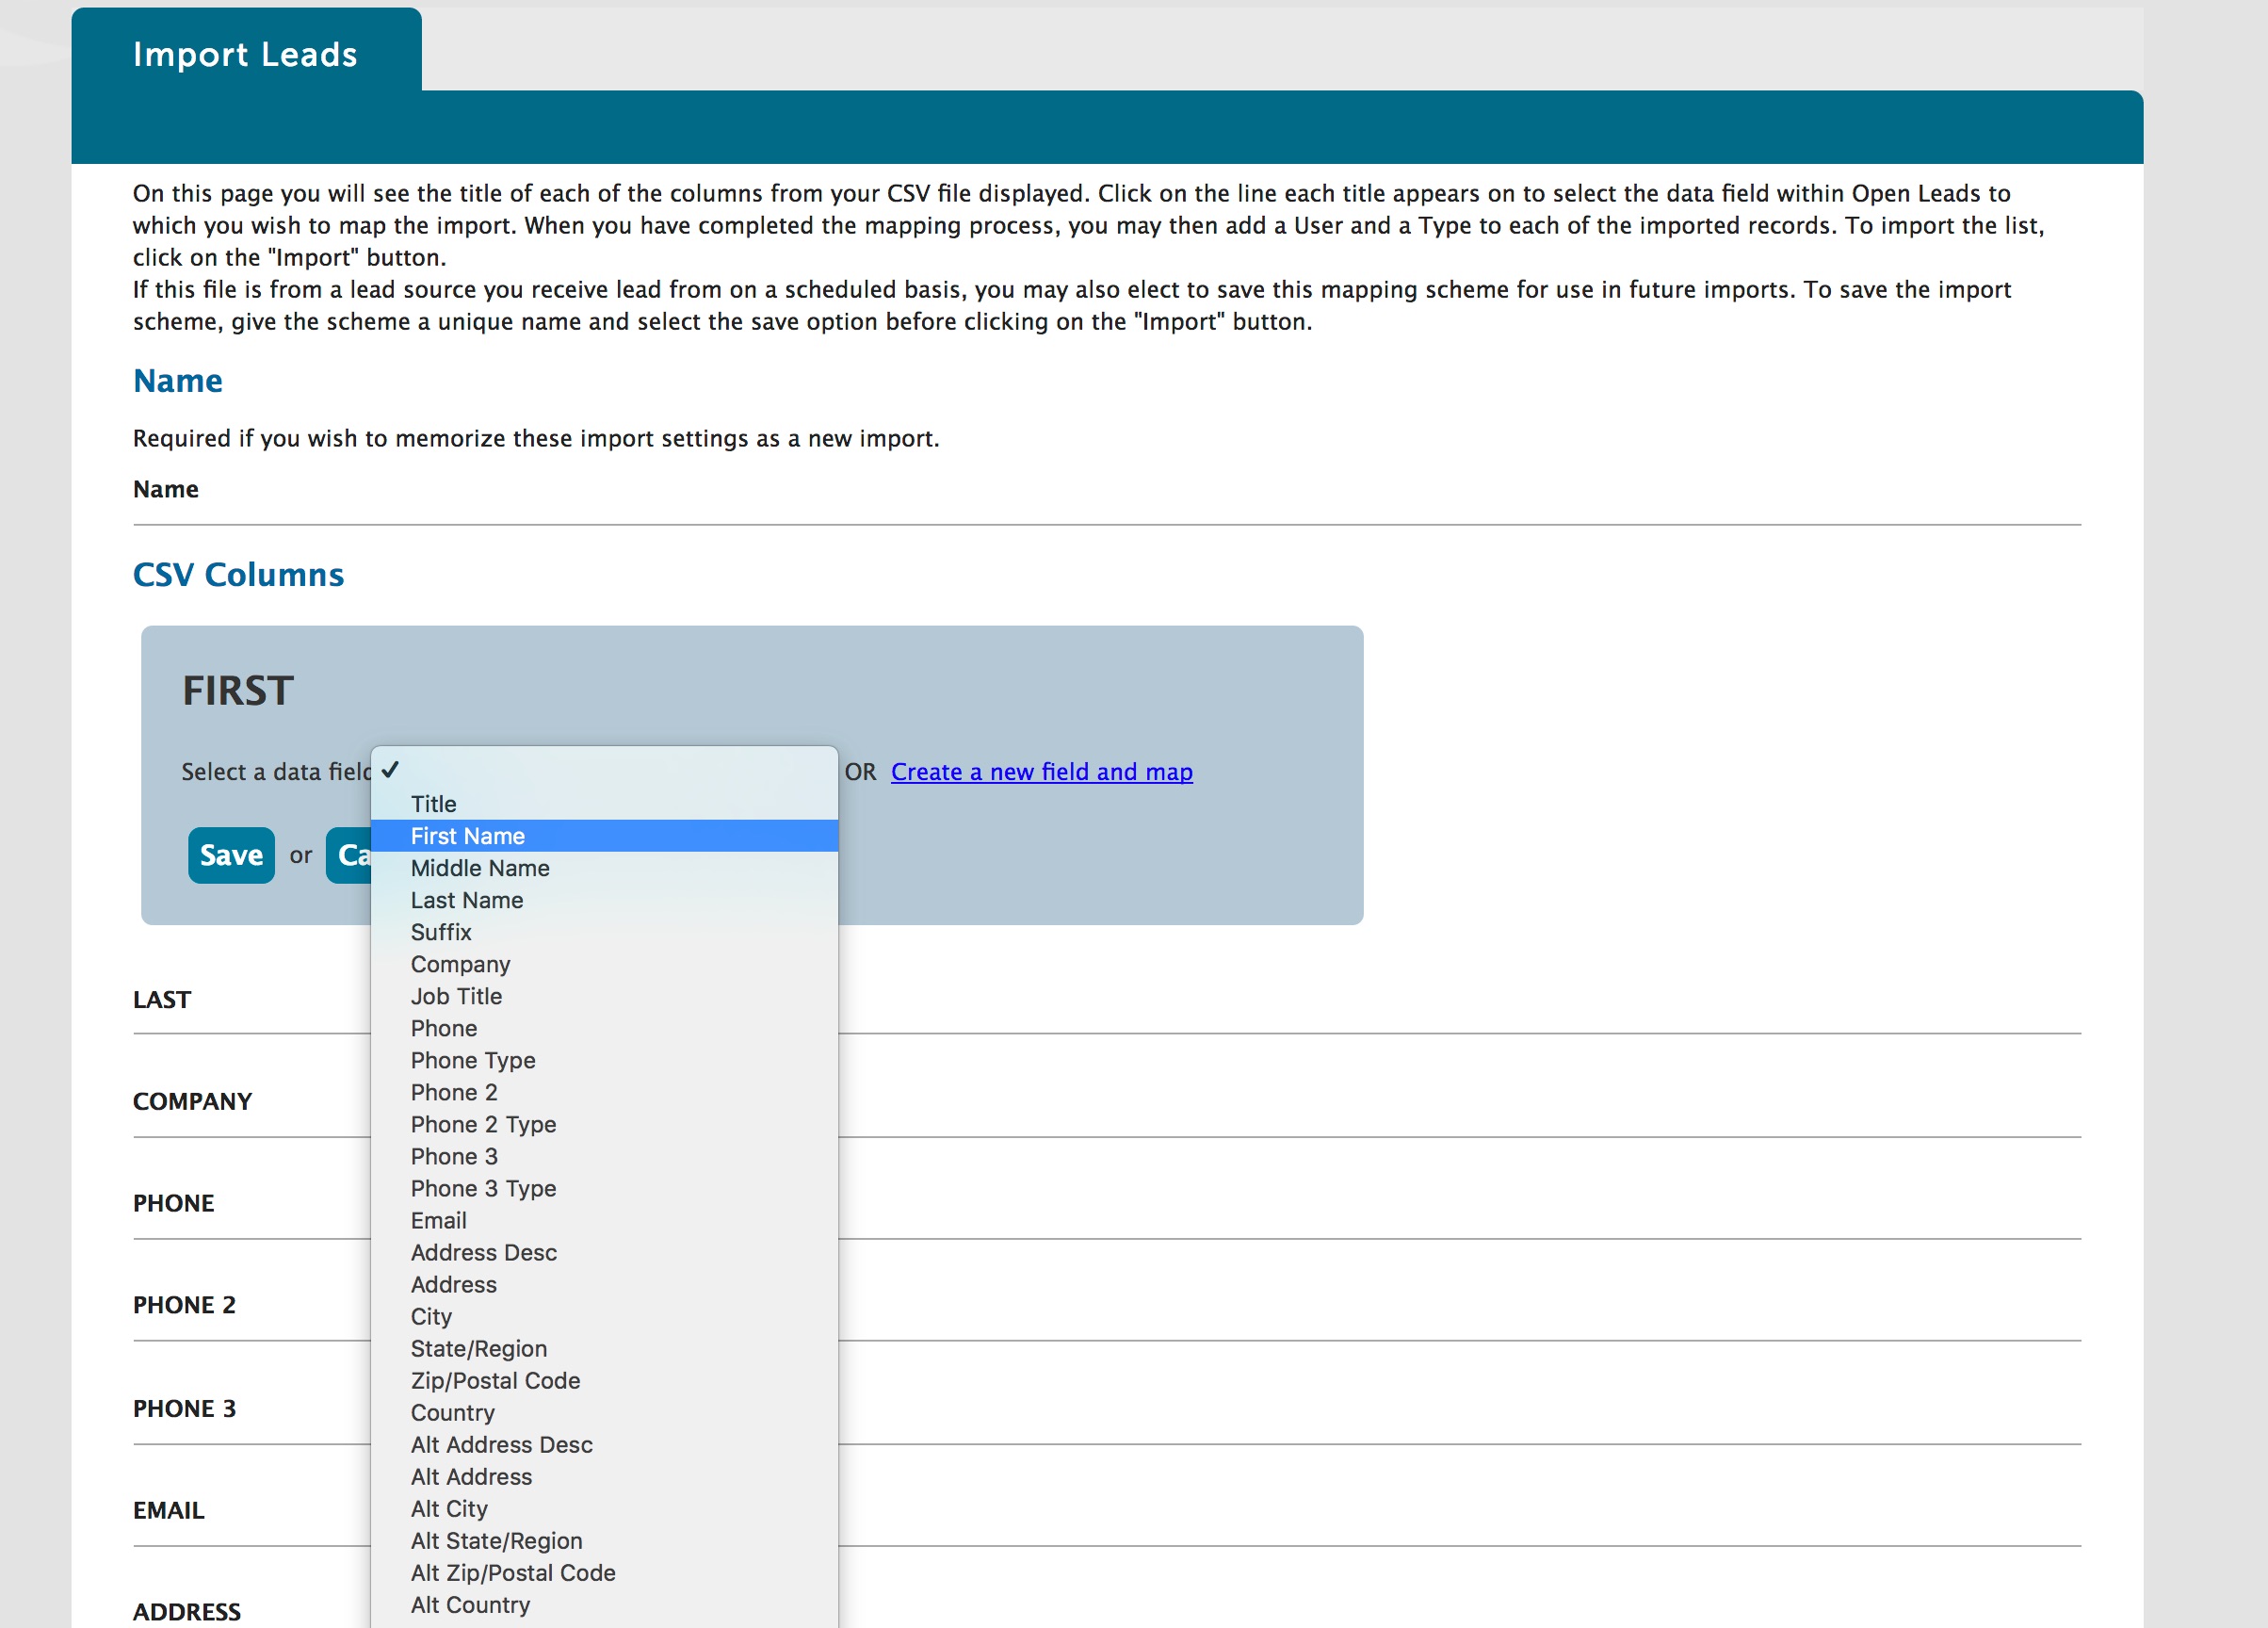The width and height of the screenshot is (2268, 1628).
Task: Open the Import Leads tab
Action: coord(245,54)
